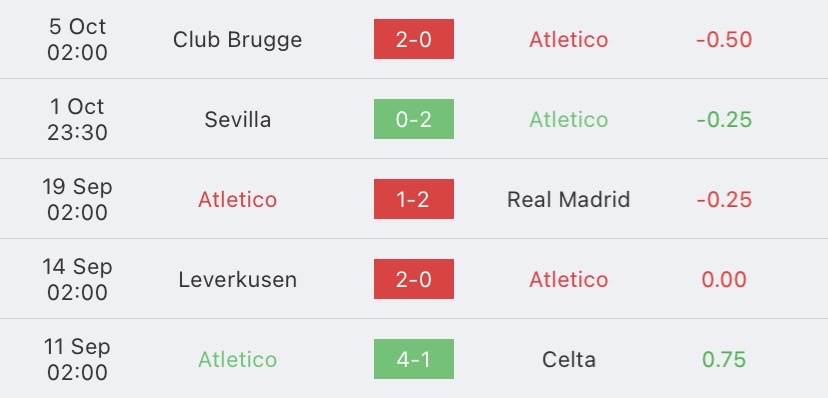Open the 1-2 score against Real Madrid
Viewport: 828px width, 398px height.
413,199
